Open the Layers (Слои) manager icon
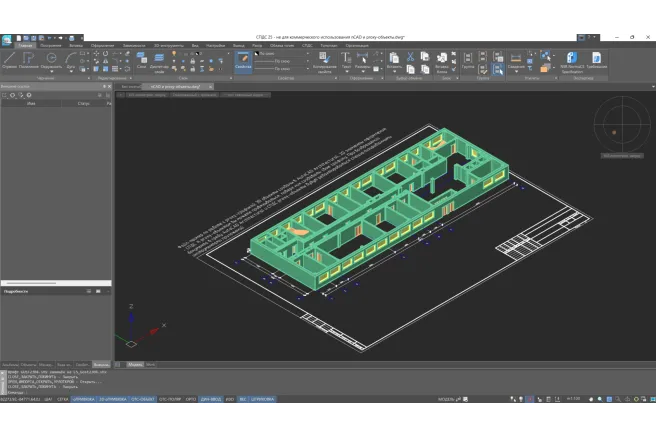Image resolution: width=656 pixels, height=436 pixels. pos(141,60)
